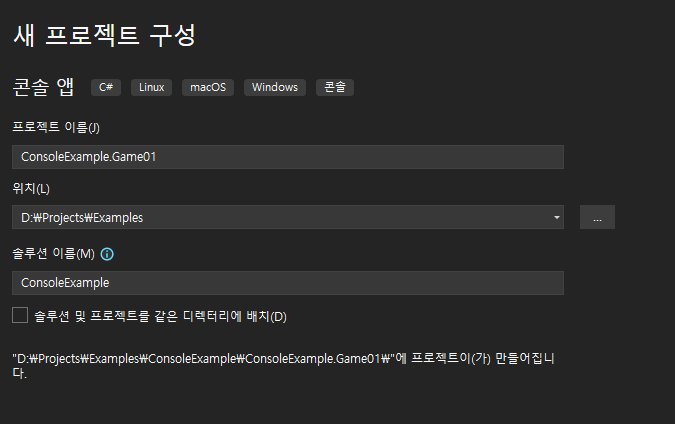Screen dimensions: 675x424
Task: Click the location field D:\Projects\Examples
Action: (288, 217)
